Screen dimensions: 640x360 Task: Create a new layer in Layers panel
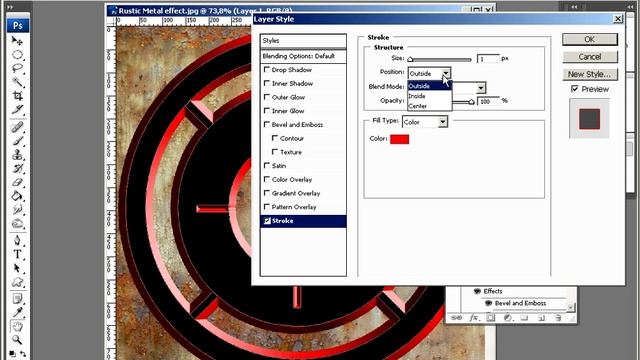[541, 318]
